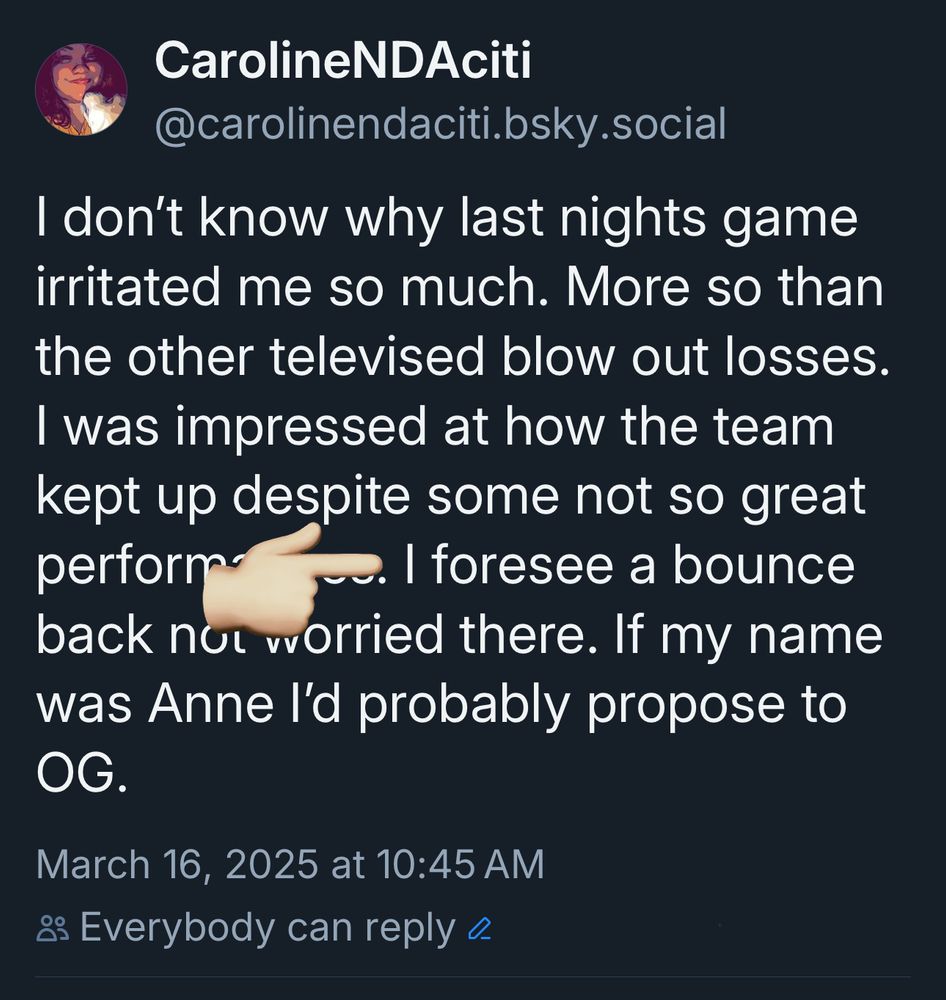Click the pencil edit icon for reply settings

click(480, 929)
